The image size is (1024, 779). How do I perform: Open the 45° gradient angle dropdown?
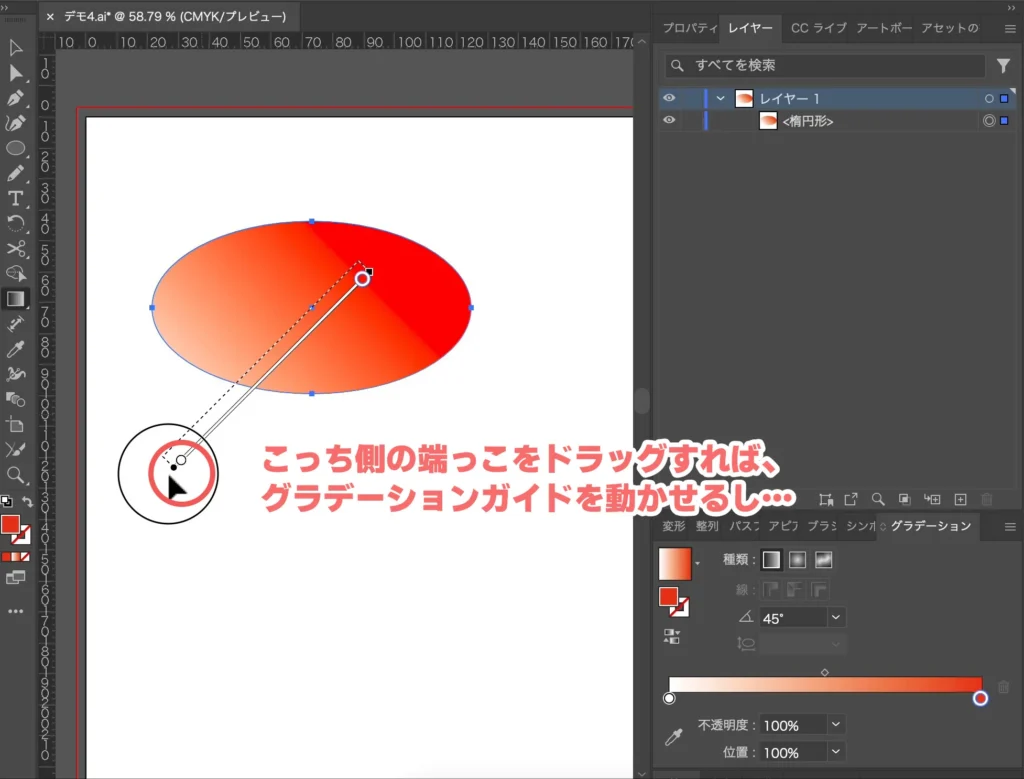835,617
